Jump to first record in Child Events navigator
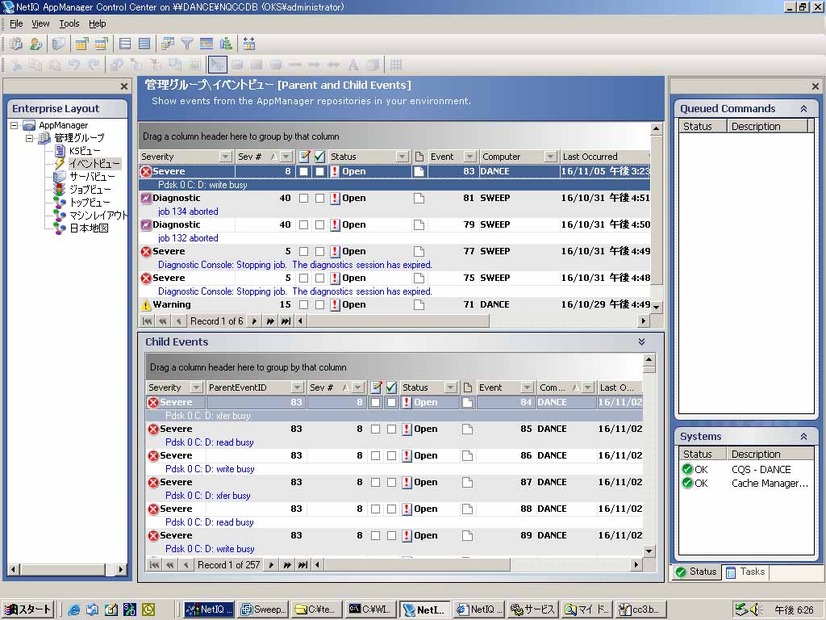 click(x=154, y=565)
